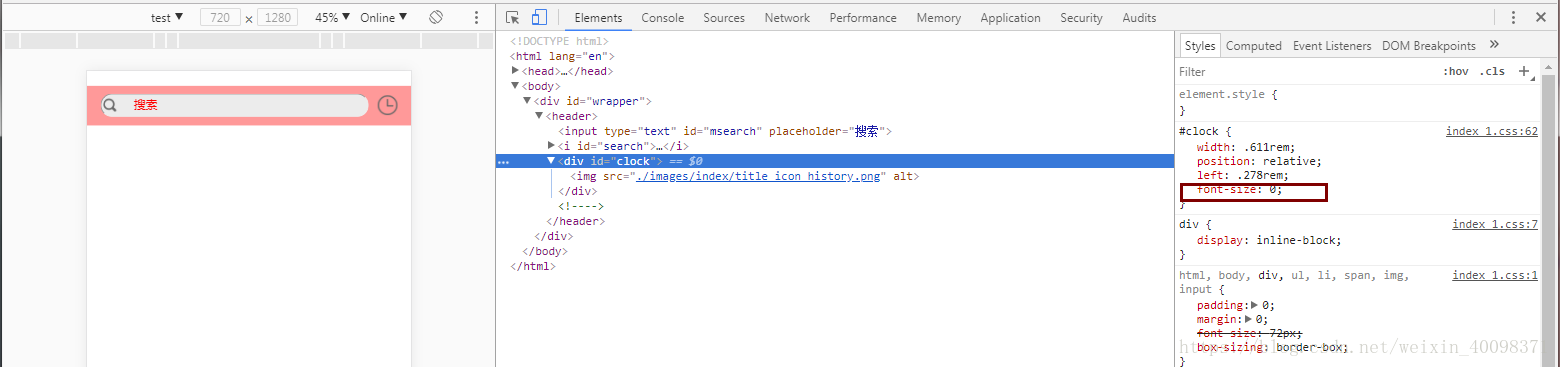Open index_1.css:62 source link
1560x367 pixels.
click(x=1492, y=131)
